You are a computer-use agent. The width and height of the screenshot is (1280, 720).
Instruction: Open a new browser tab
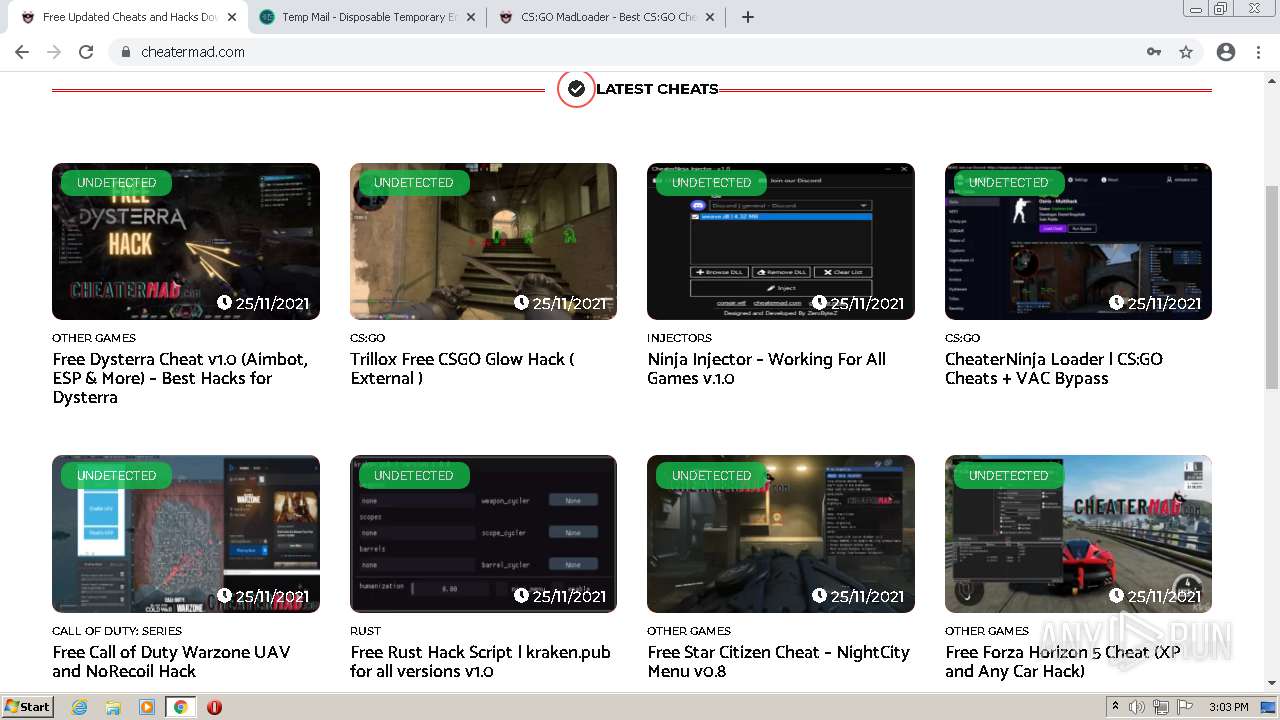click(x=748, y=17)
